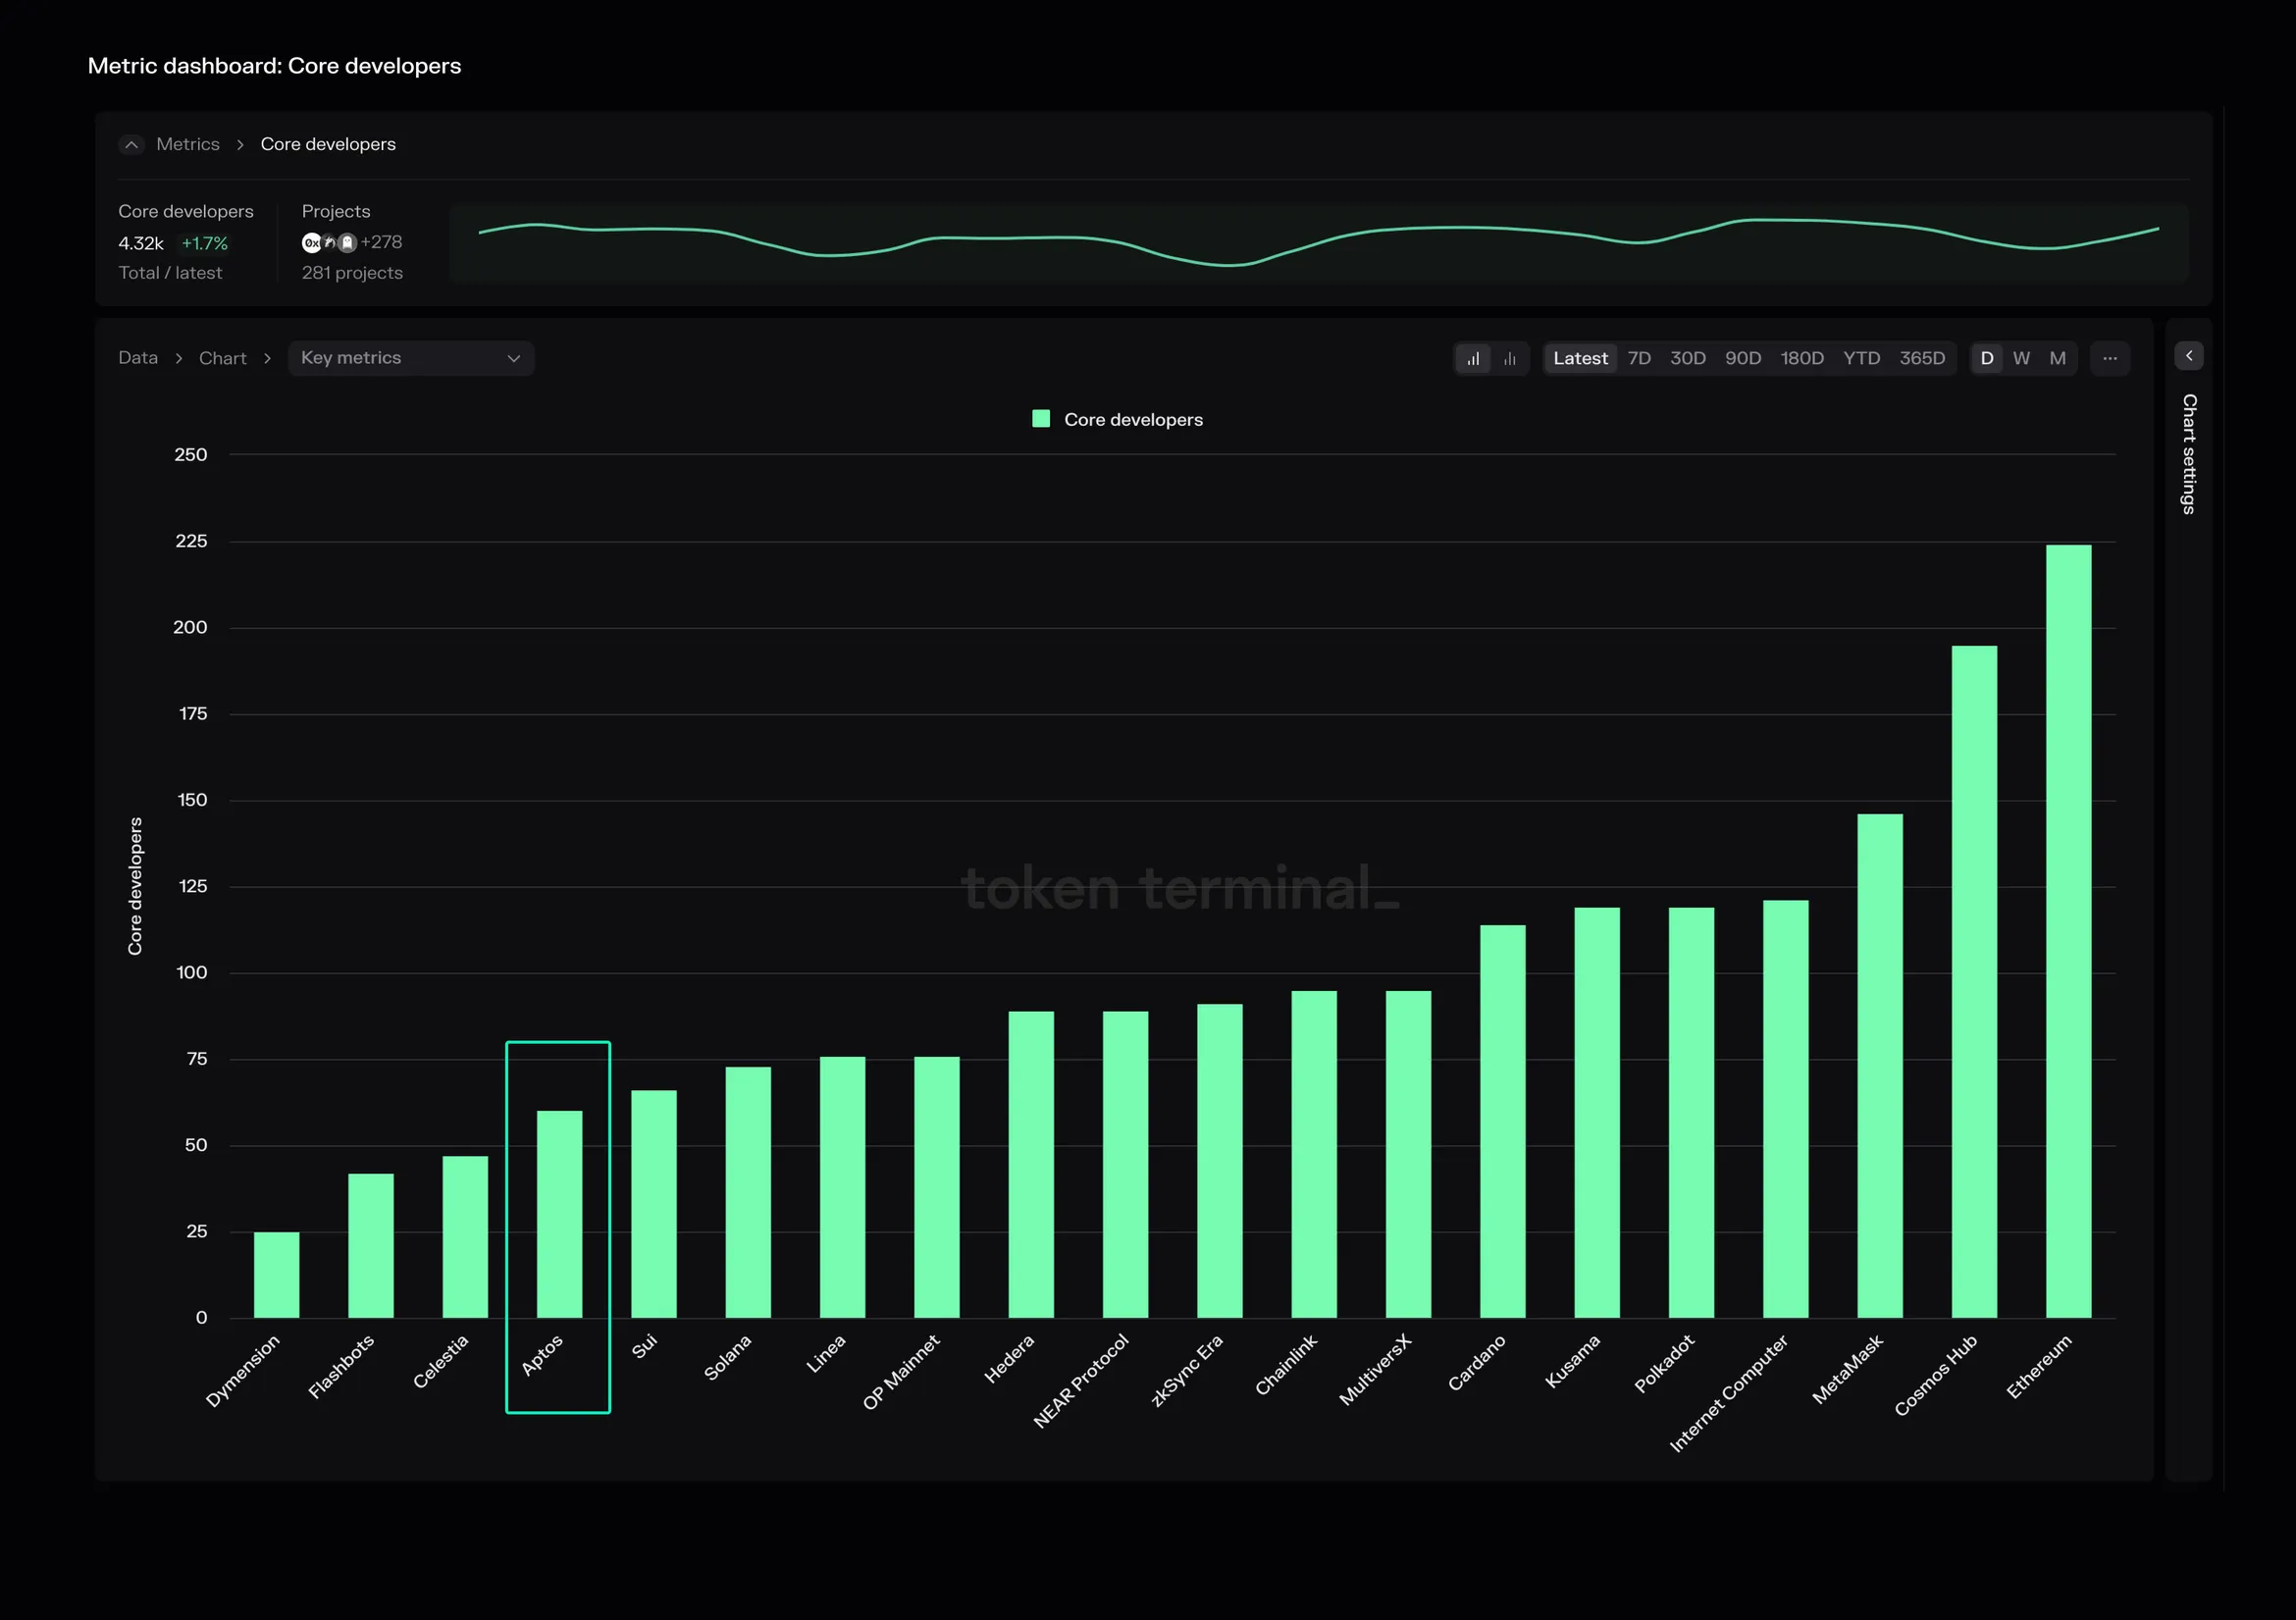This screenshot has height=1620, width=2296.
Task: Switch to the 30D time range
Action: [x=1688, y=358]
